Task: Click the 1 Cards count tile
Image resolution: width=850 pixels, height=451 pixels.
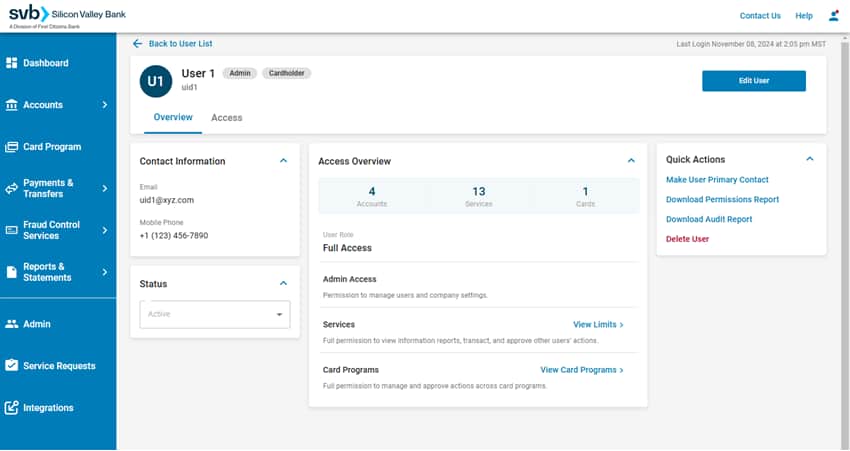Action: coord(585,196)
